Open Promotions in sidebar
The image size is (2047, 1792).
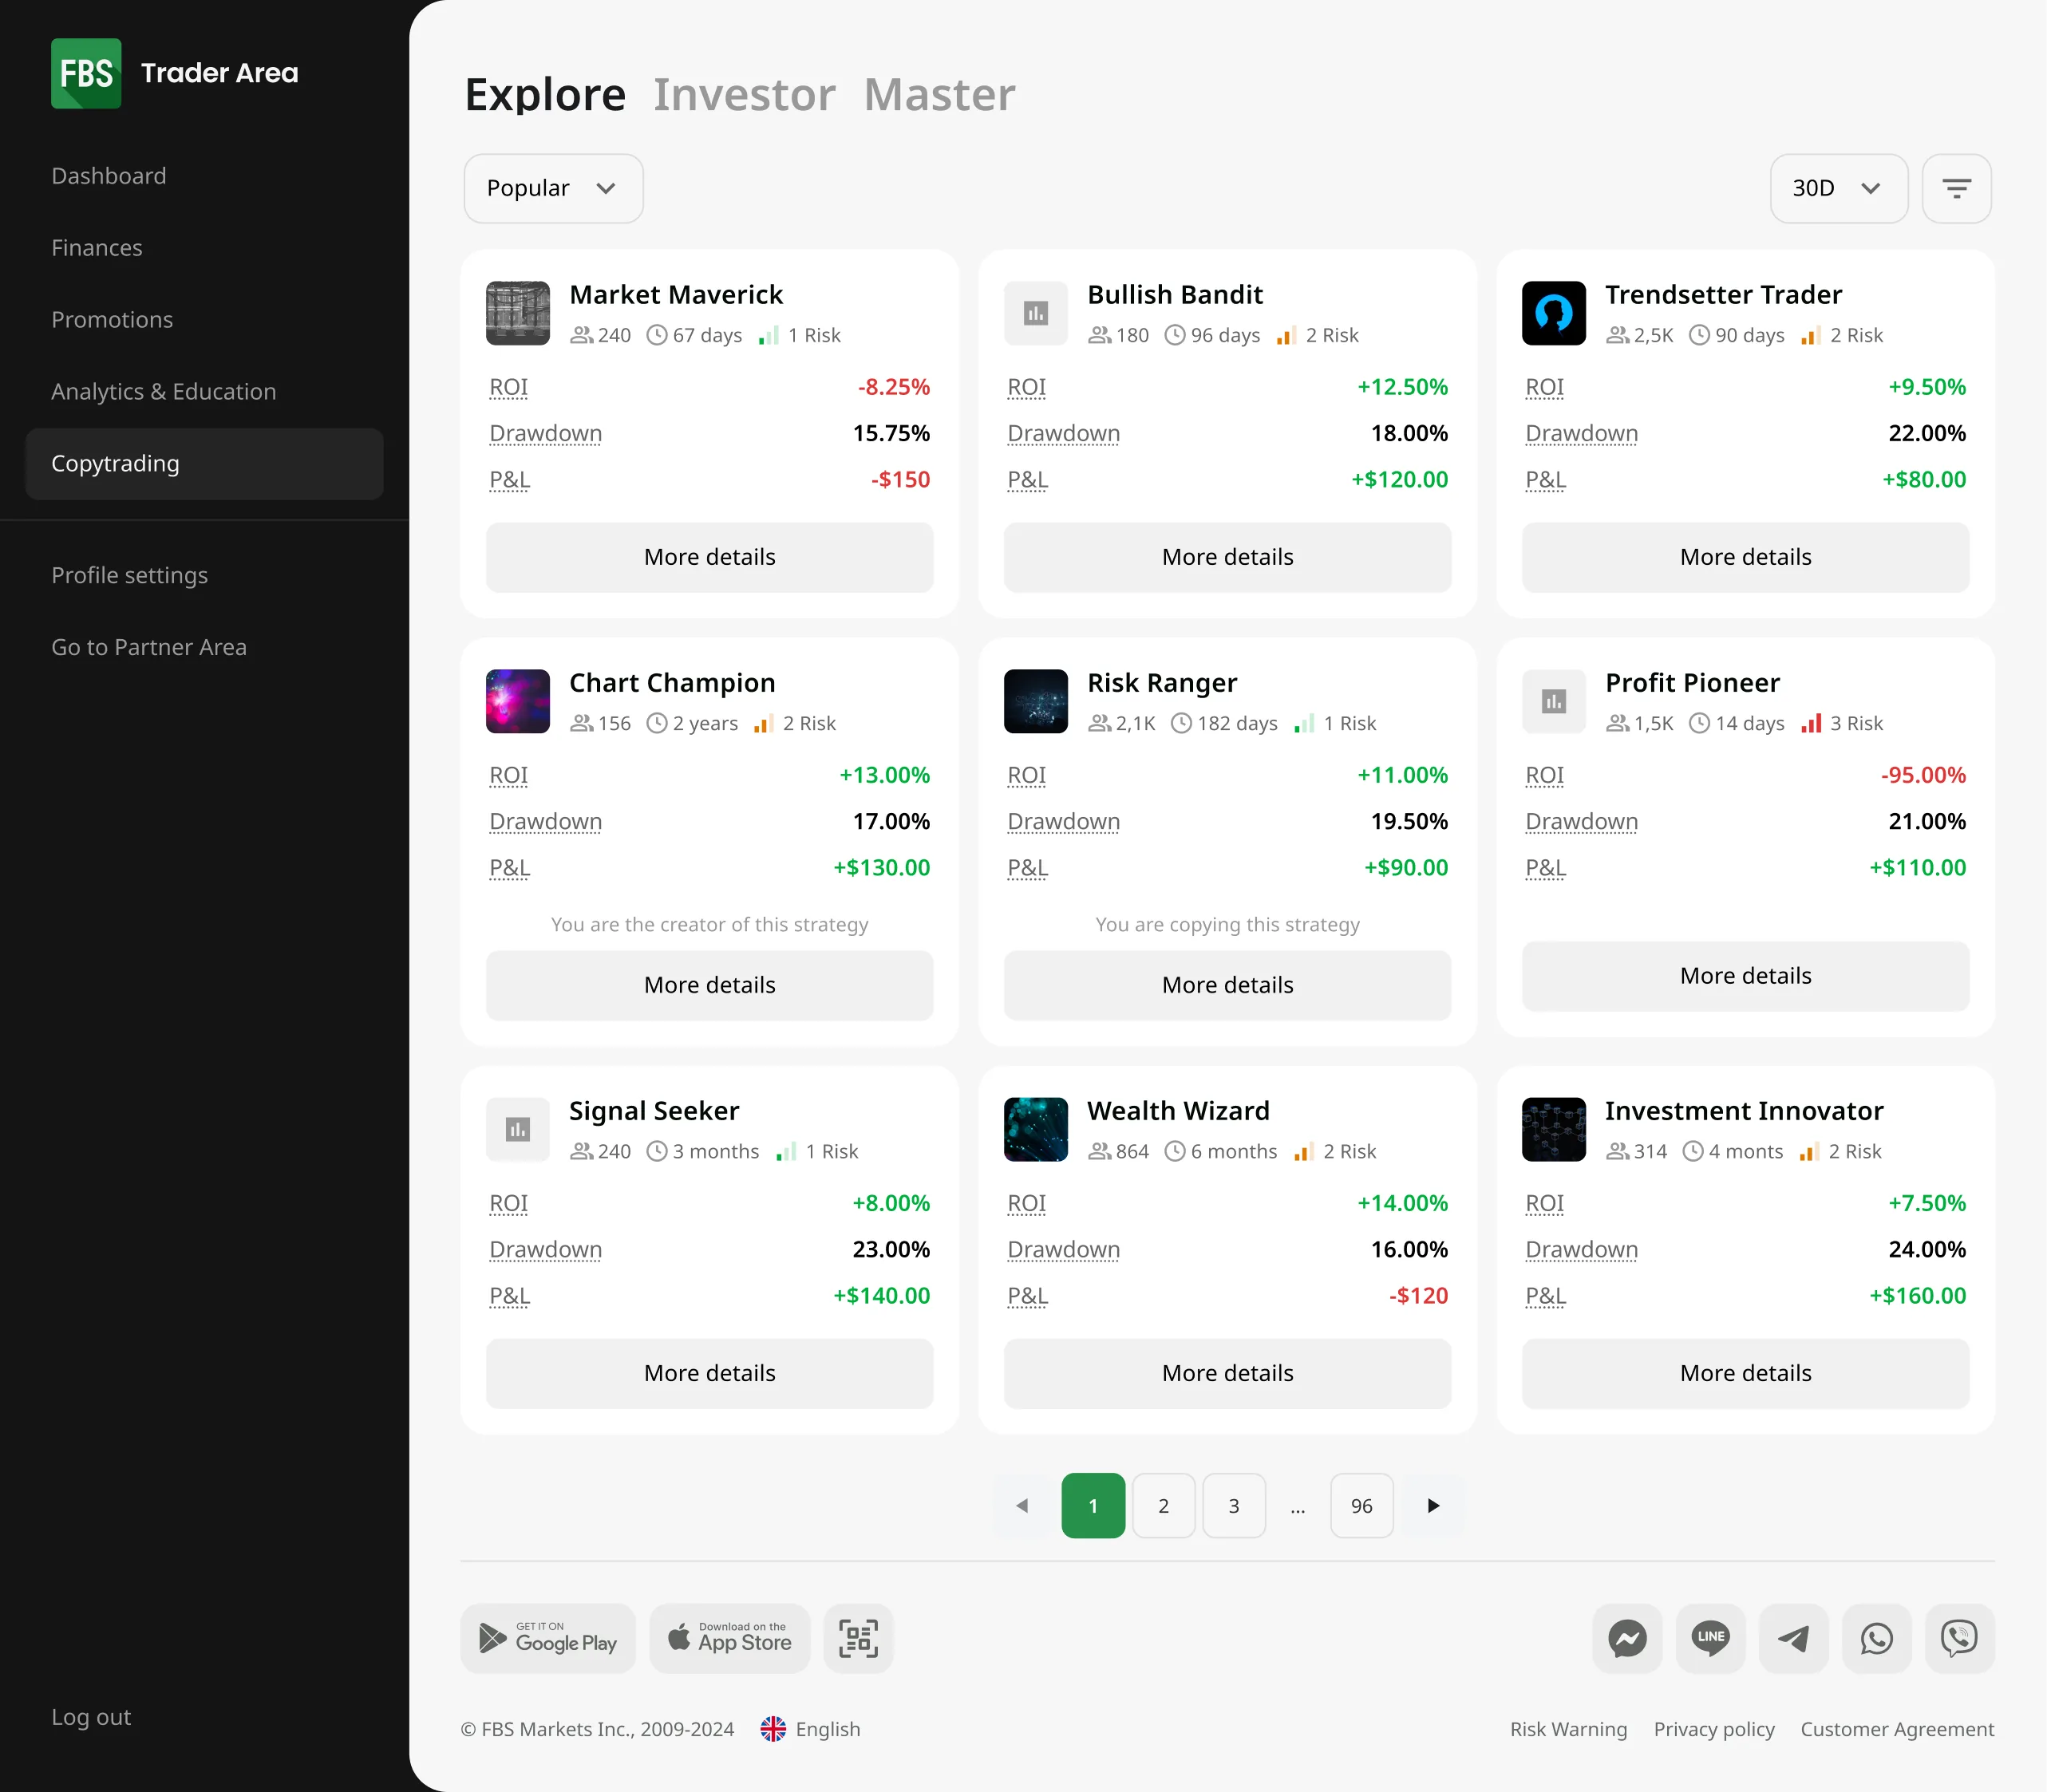(112, 320)
